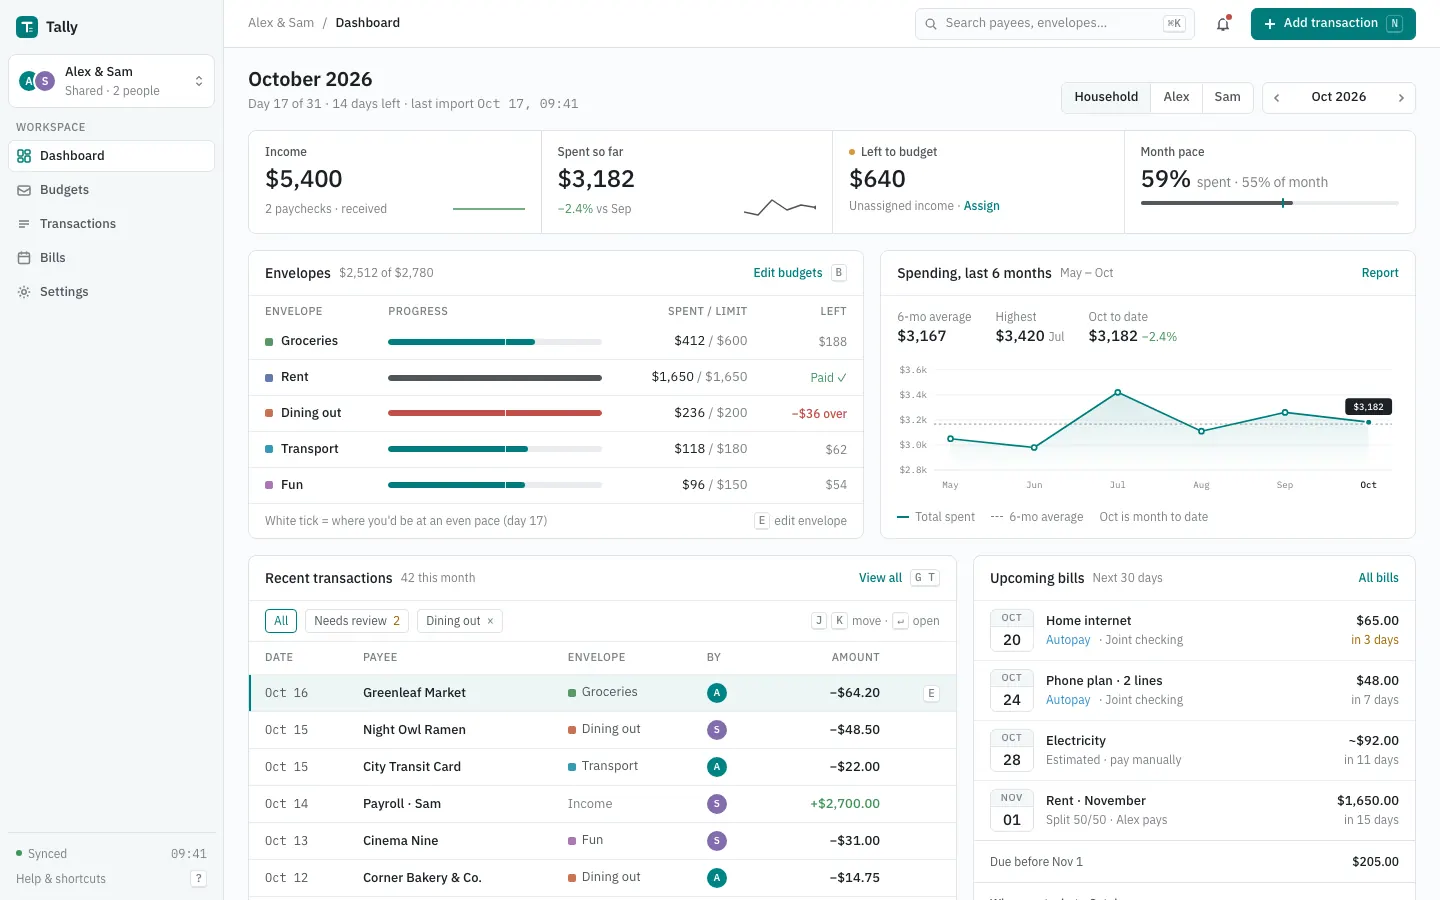Remove the Dining out filter chip

(x=490, y=621)
